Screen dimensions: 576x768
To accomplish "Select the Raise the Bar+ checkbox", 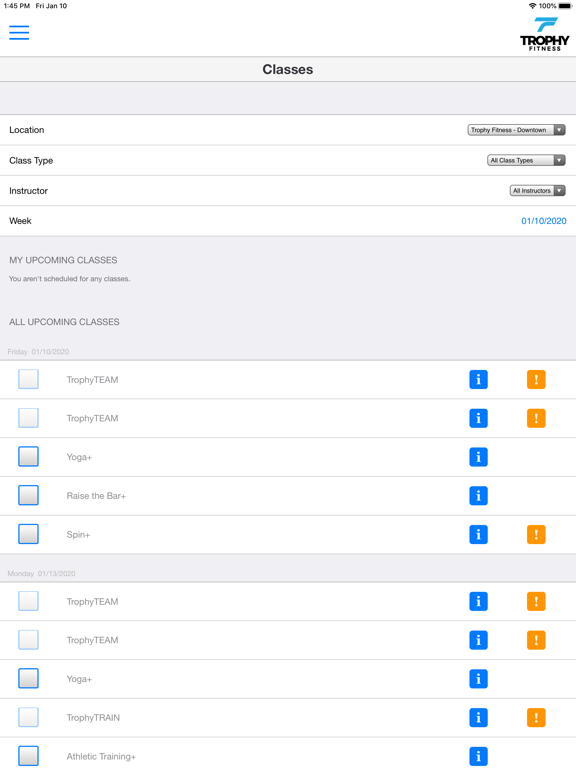I will [x=28, y=495].
